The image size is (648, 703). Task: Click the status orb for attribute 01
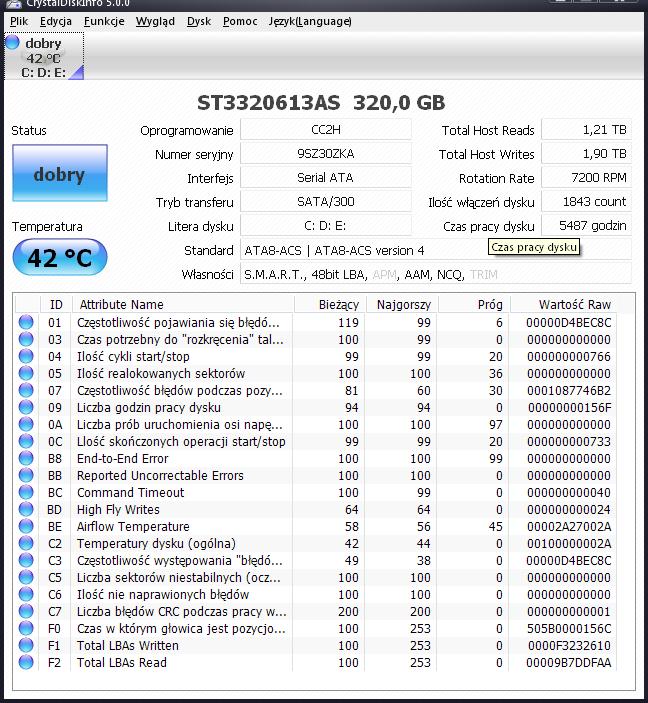pos(26,322)
